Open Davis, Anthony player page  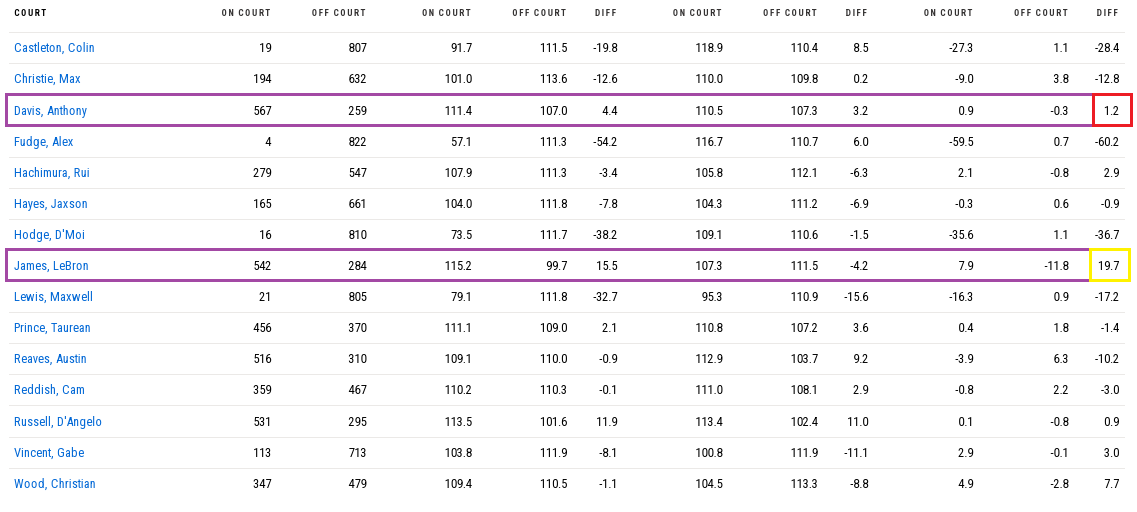50,111
